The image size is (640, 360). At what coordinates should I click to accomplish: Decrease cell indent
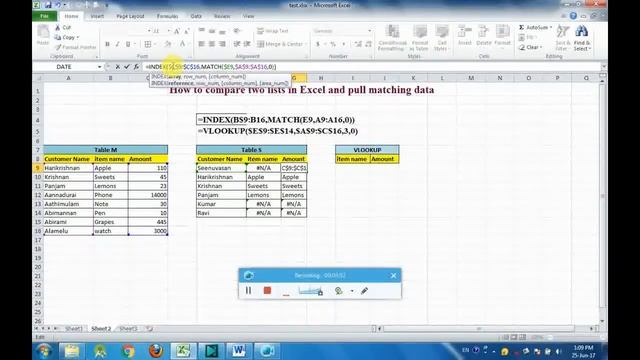pos(237,44)
